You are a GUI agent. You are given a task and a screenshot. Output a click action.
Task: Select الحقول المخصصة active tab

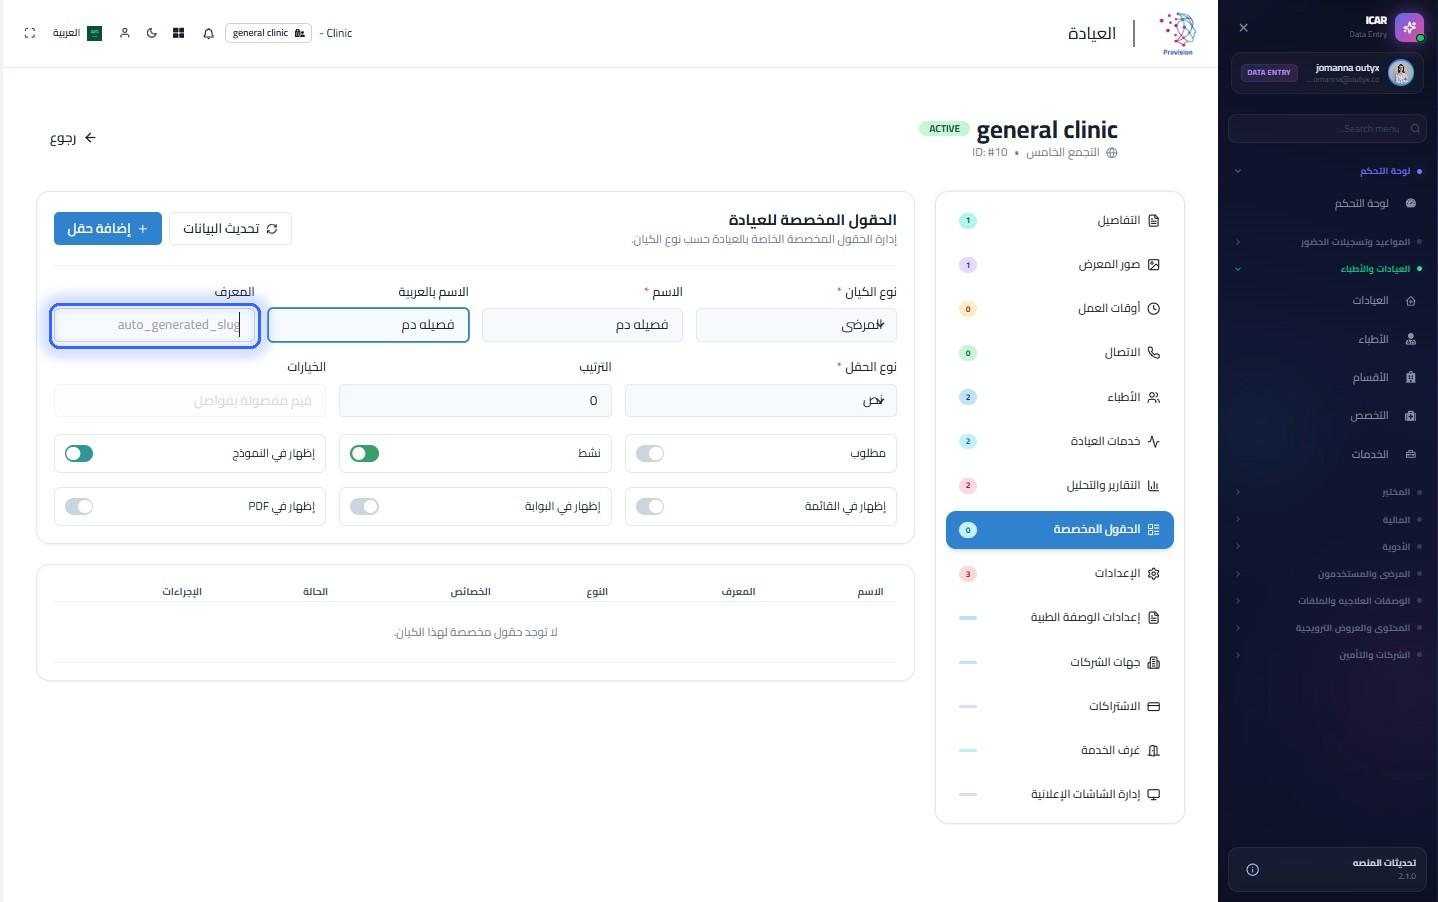(x=1060, y=529)
